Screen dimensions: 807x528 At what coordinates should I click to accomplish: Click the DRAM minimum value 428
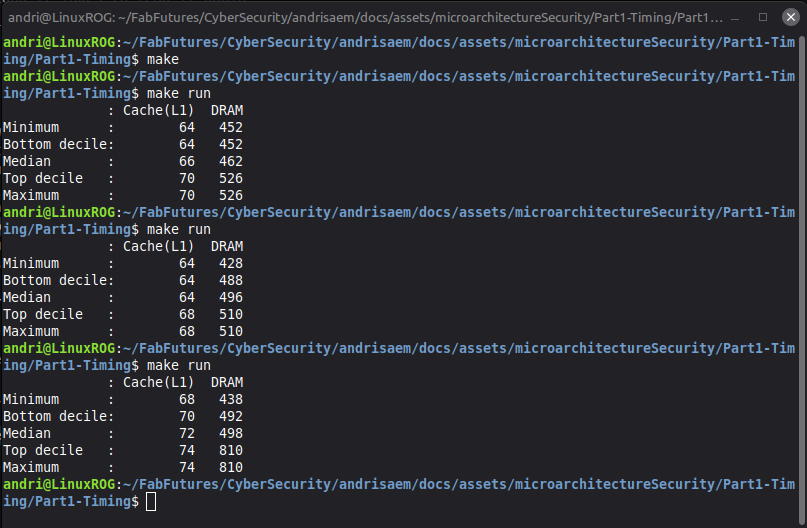pyautogui.click(x=231, y=263)
